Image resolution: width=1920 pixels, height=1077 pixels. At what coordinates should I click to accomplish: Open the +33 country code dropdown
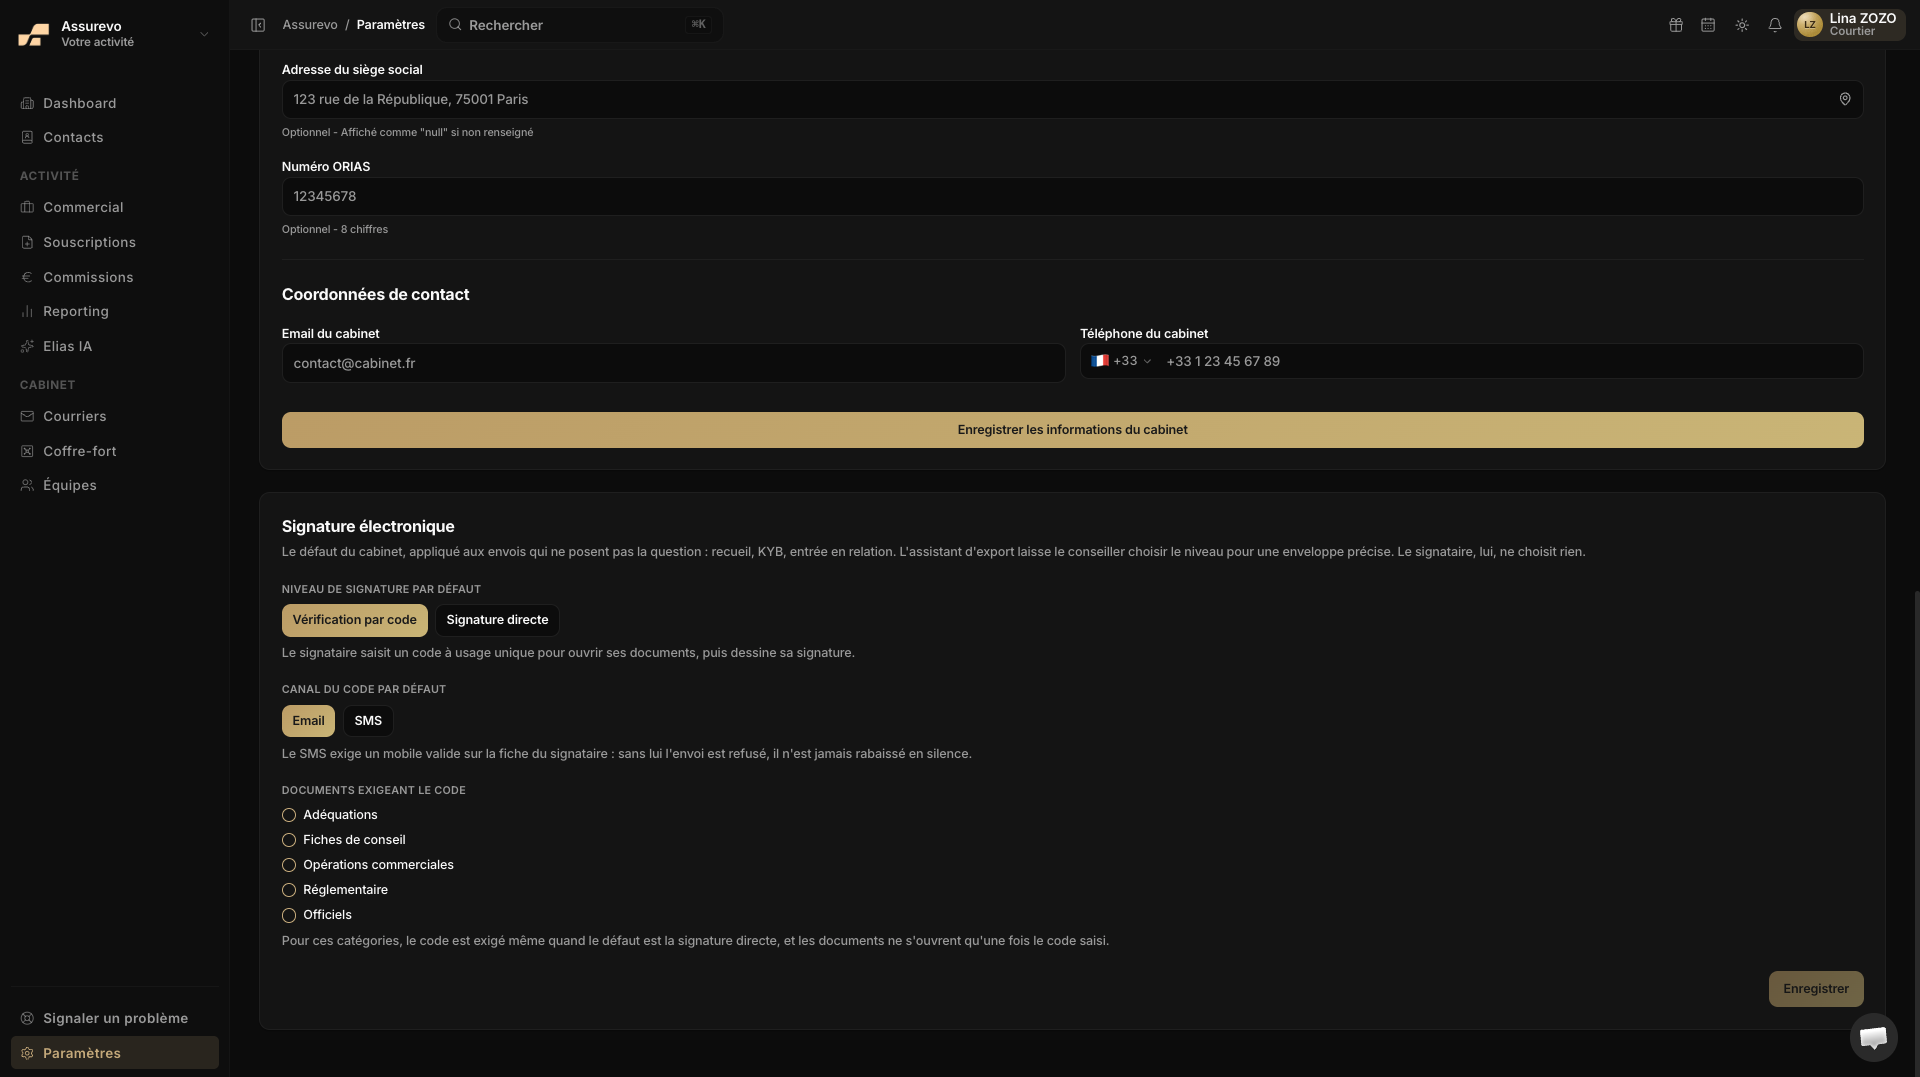pyautogui.click(x=1121, y=362)
